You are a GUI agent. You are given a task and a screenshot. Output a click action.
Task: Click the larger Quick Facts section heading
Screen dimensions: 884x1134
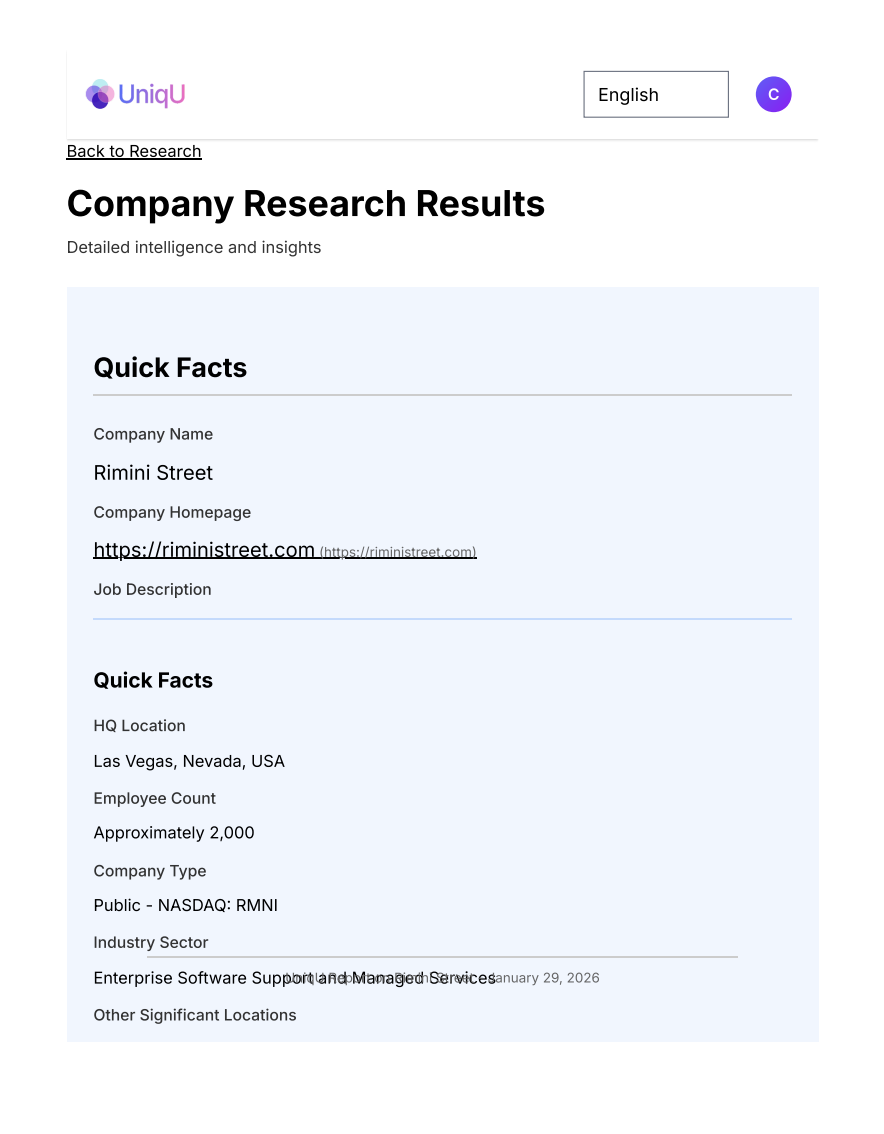point(170,368)
